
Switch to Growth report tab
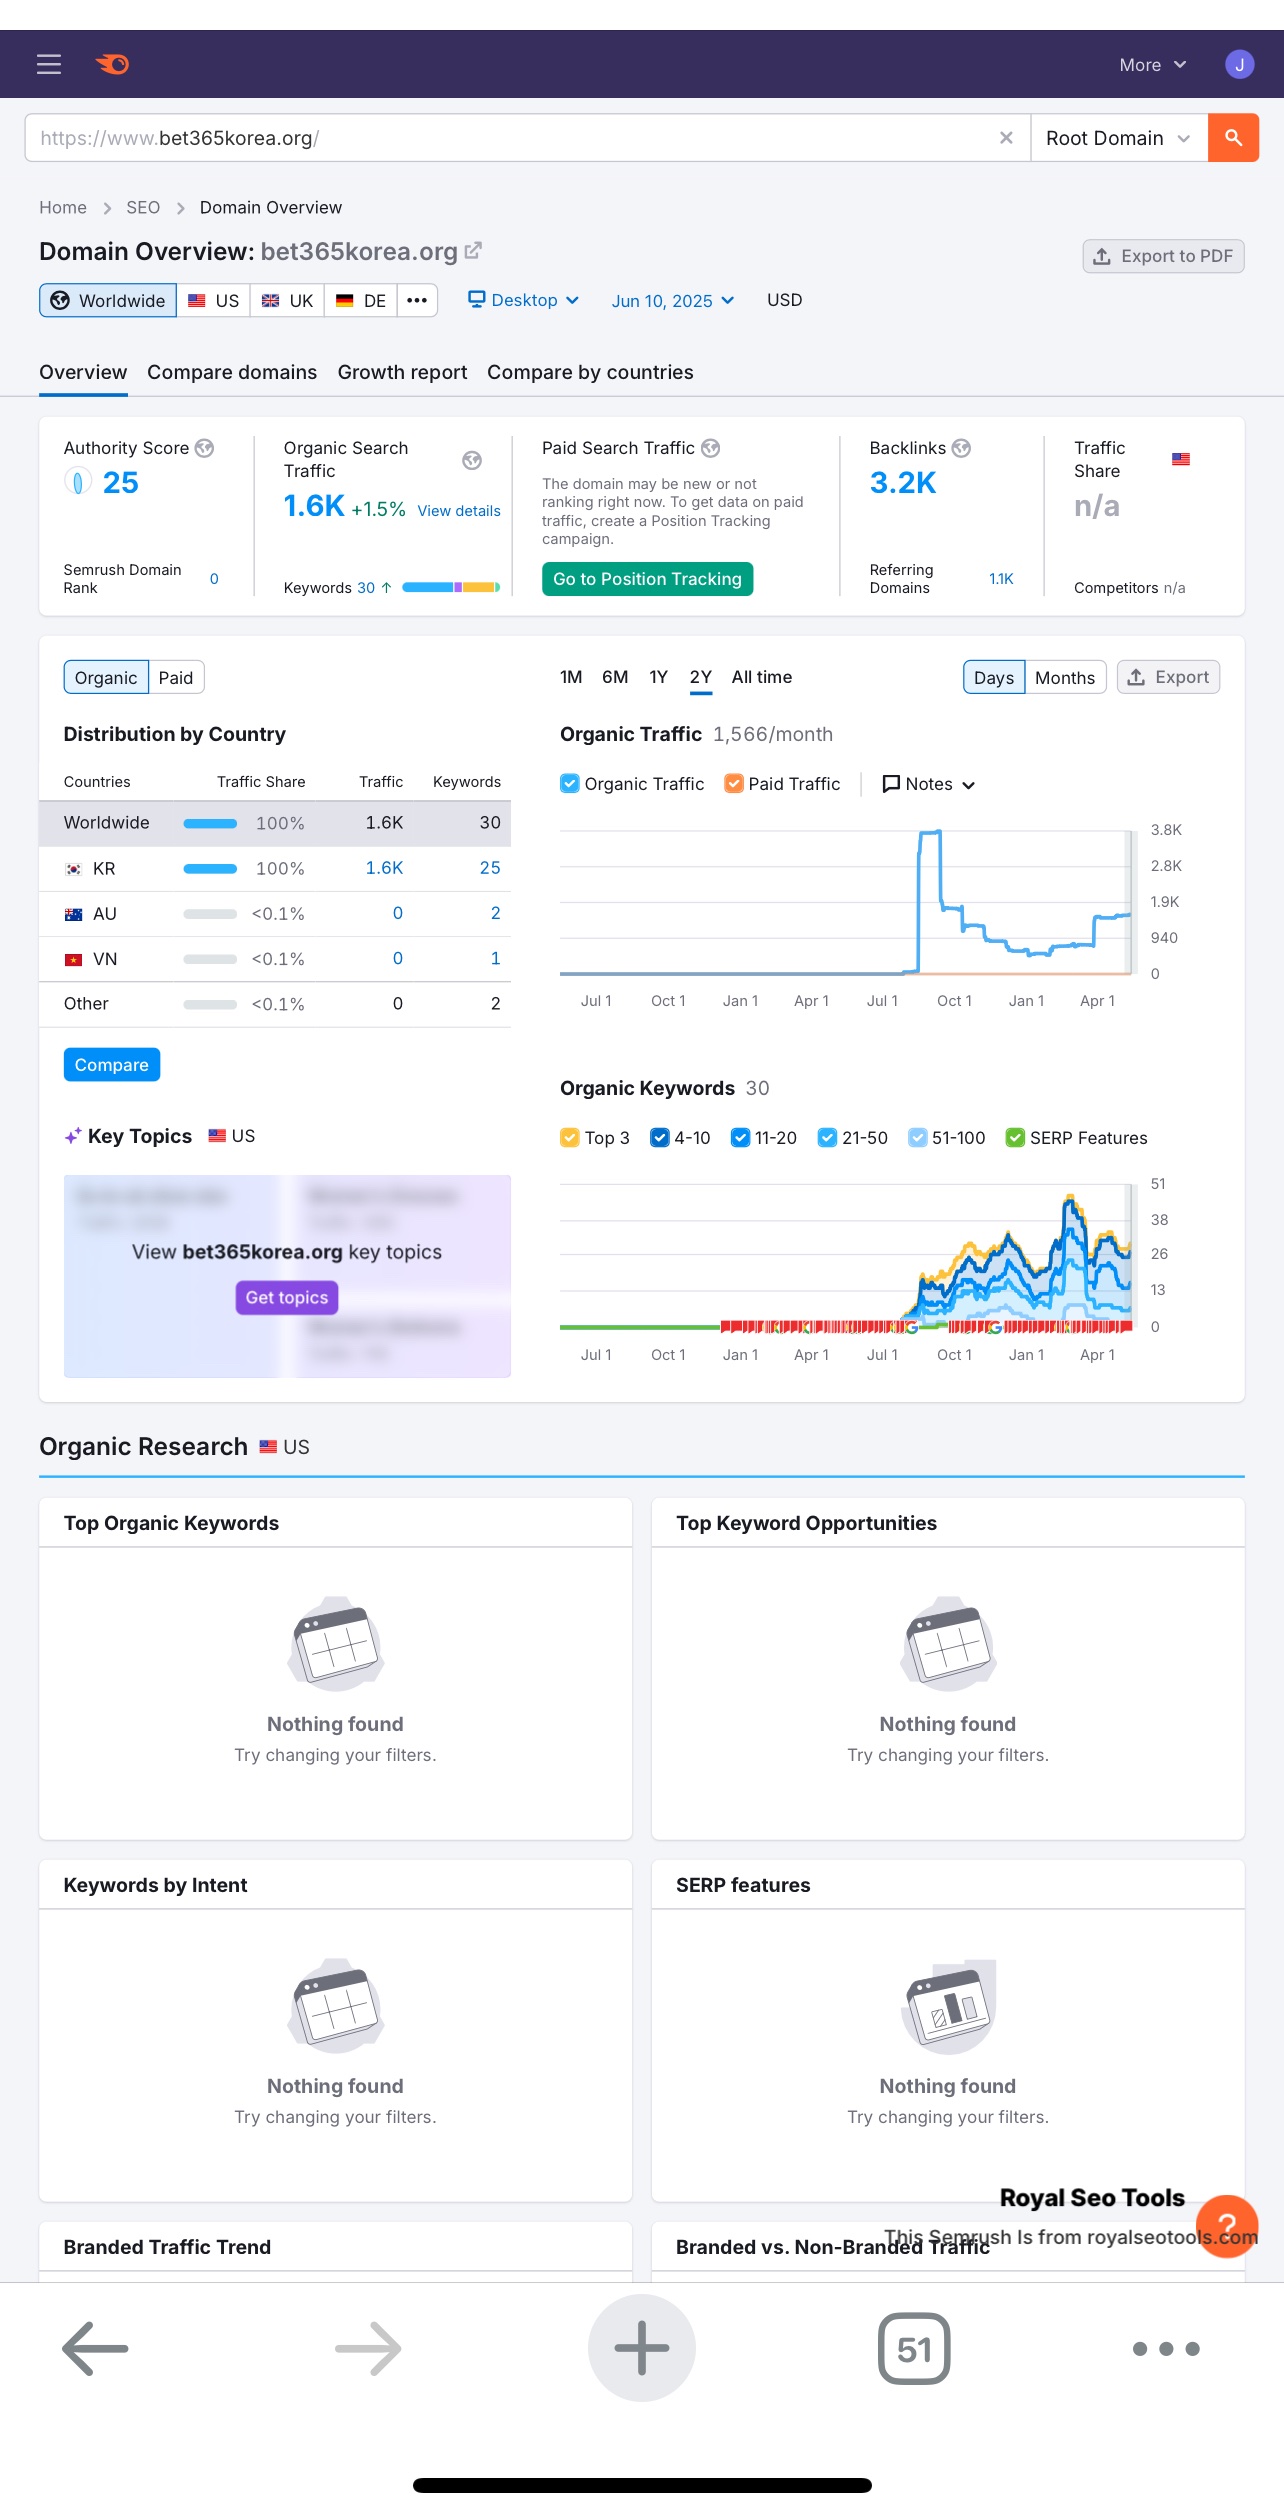click(x=402, y=372)
